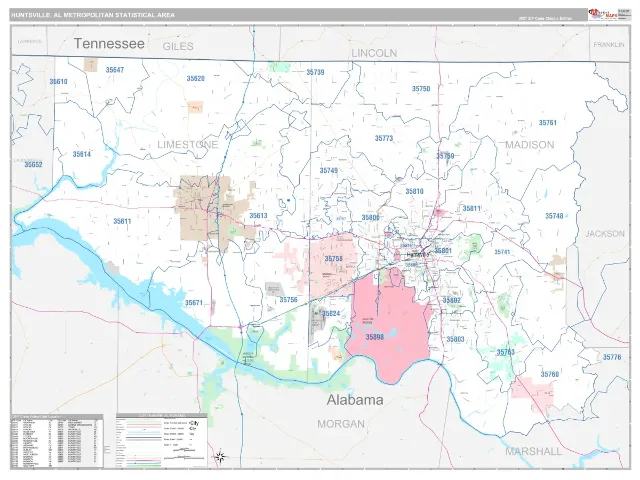Click the Huntsville city label
Viewport: 640px width, 480px height.
(x=418, y=254)
